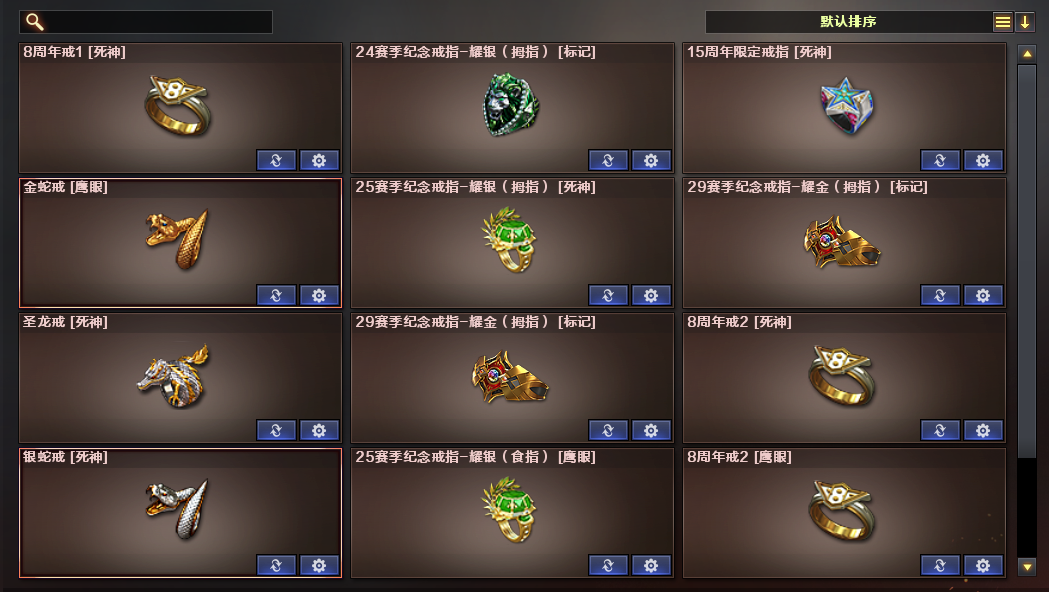The width and height of the screenshot is (1049, 592).
Task: Click the swap icon on 银蛇戒 [死神]
Action: click(276, 566)
